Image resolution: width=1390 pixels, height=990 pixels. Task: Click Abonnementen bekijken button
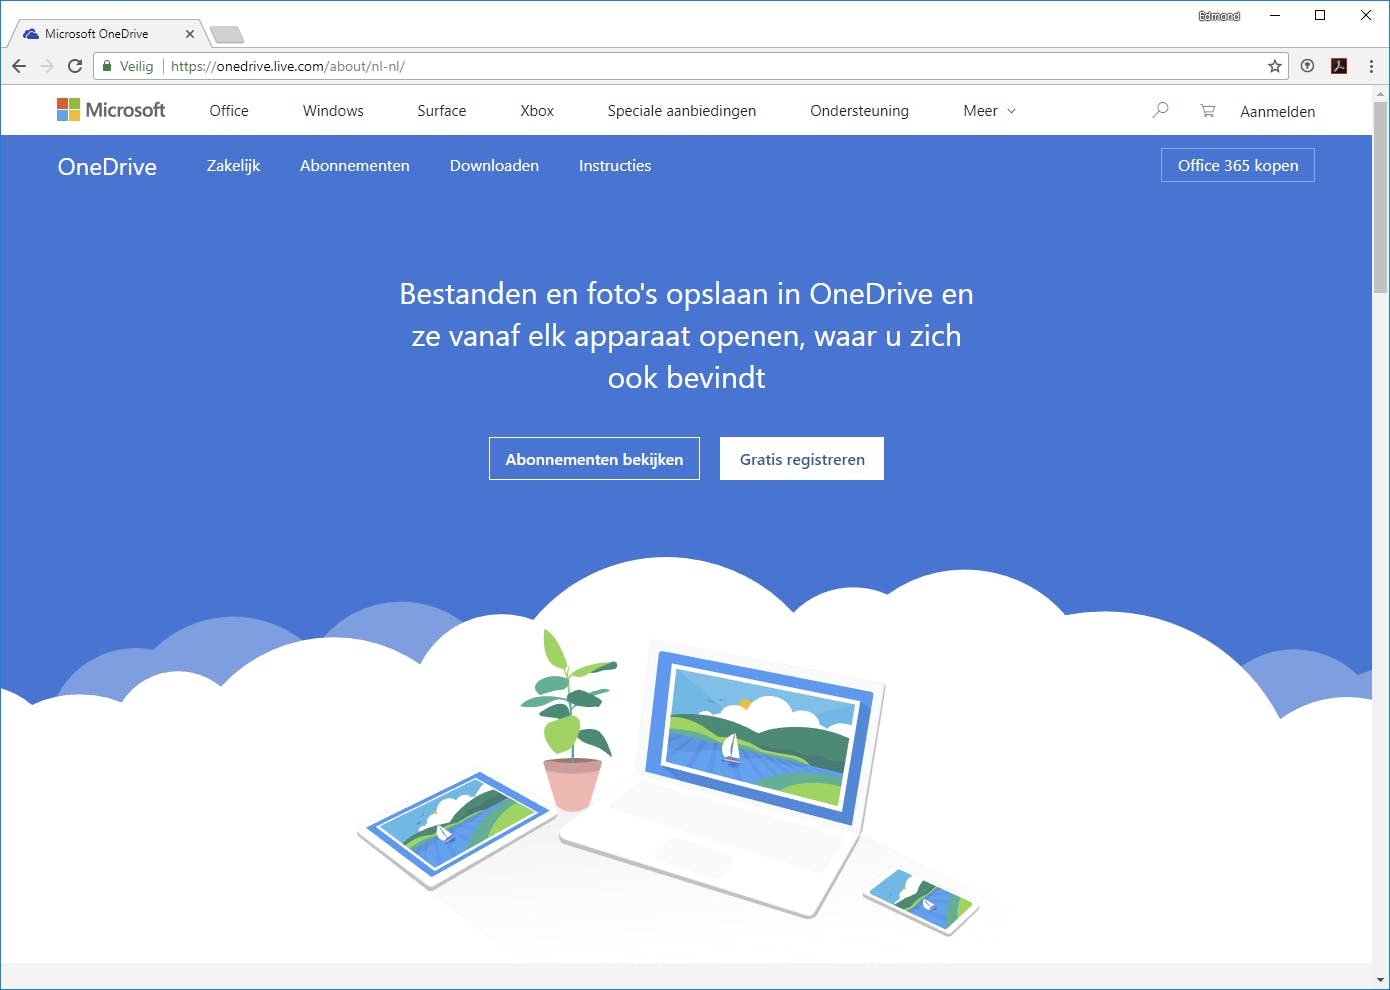(594, 459)
